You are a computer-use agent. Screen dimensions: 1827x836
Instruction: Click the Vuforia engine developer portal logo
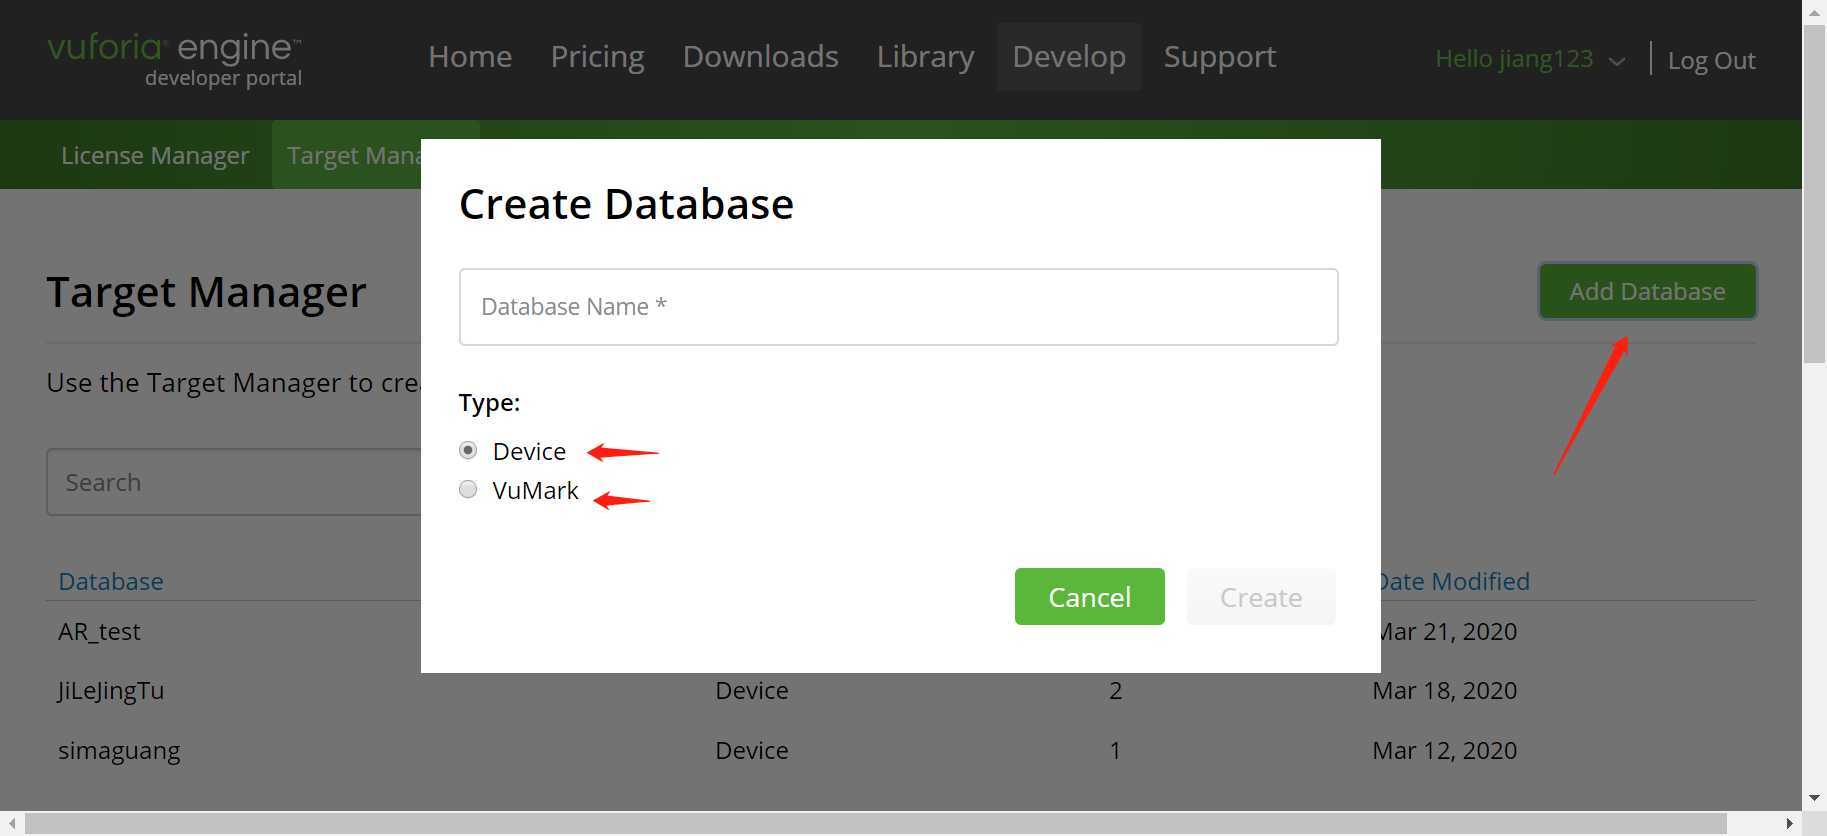tap(175, 60)
